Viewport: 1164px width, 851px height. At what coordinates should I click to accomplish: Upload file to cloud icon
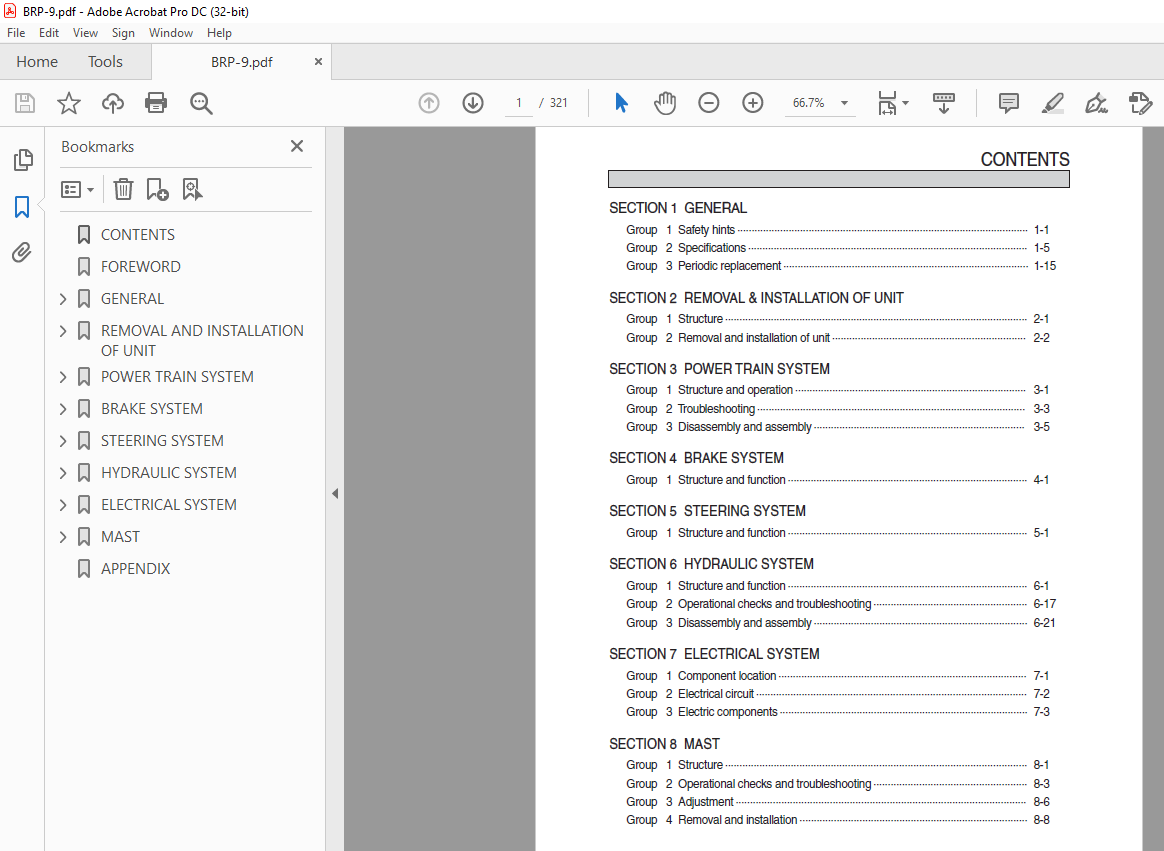(113, 103)
